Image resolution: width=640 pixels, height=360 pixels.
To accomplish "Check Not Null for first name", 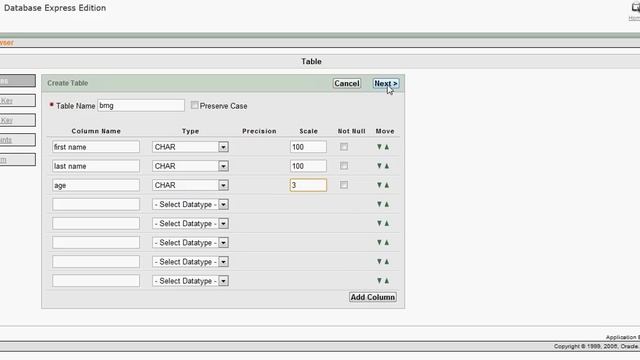I will 344,147.
